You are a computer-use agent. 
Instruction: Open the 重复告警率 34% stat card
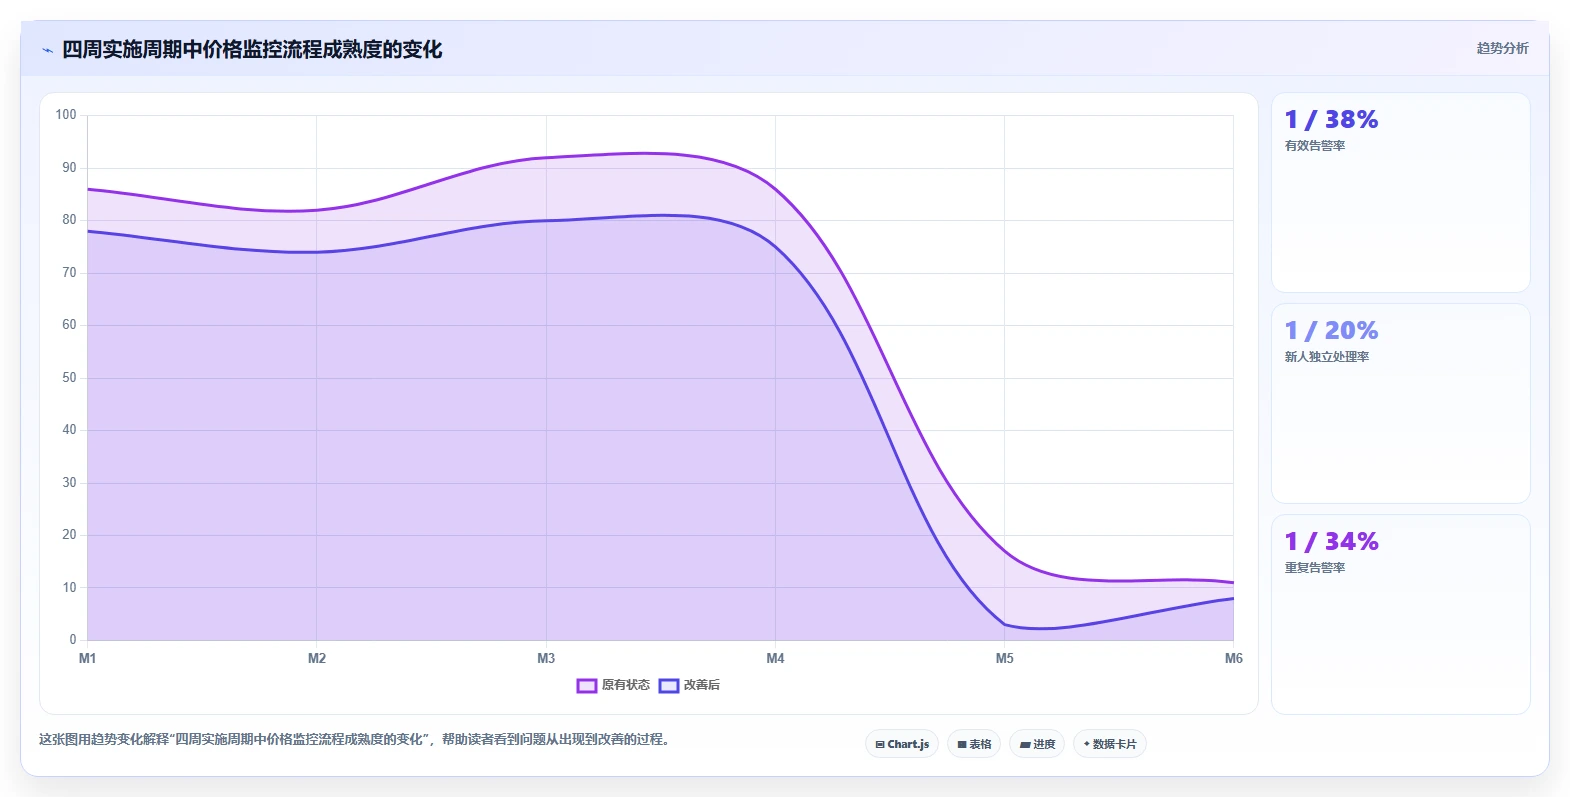click(x=1400, y=615)
